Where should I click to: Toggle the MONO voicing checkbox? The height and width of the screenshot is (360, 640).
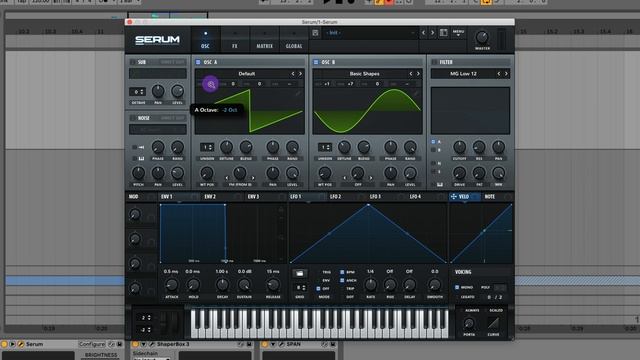click(457, 287)
